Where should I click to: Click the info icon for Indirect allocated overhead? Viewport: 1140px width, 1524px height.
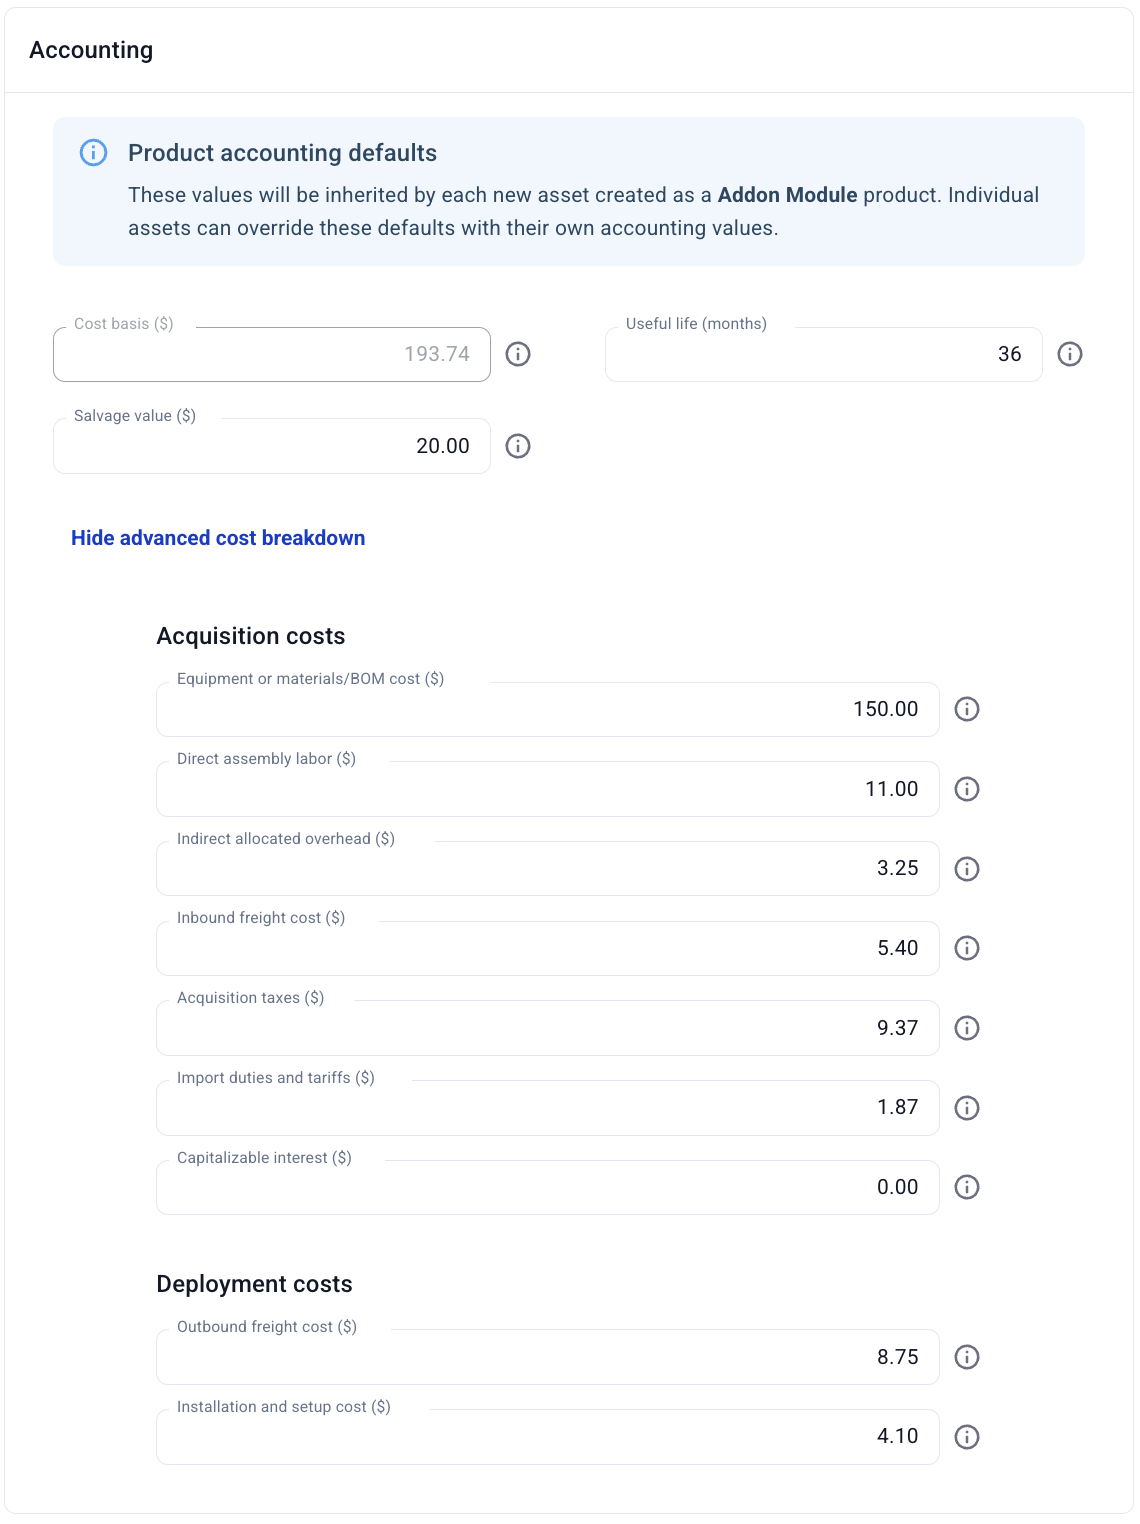pyautogui.click(x=966, y=868)
